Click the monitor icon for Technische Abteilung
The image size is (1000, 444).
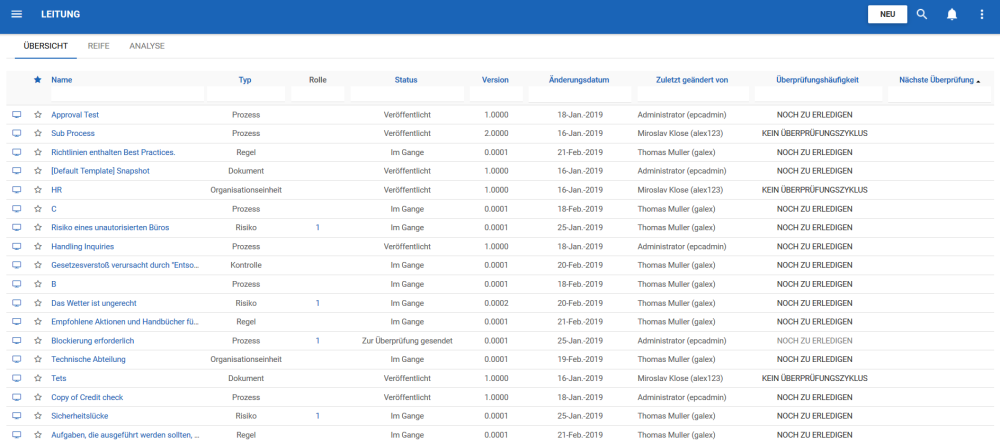[x=17, y=359]
